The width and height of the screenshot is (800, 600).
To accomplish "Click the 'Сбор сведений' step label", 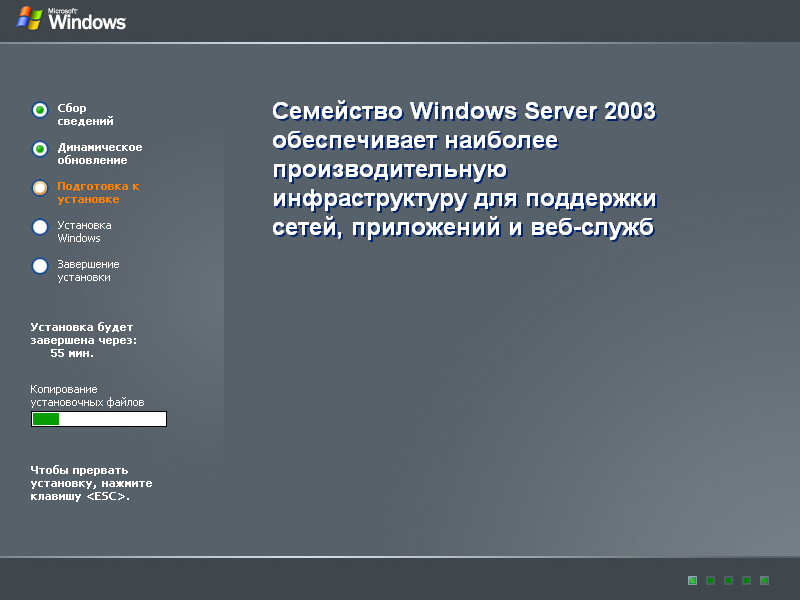I will tap(85, 115).
